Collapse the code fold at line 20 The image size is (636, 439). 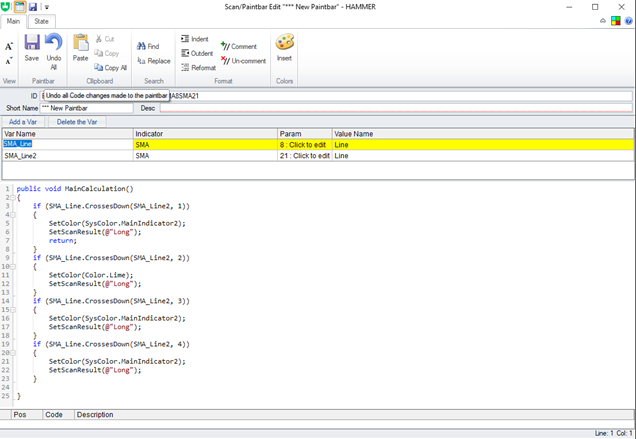(x=13, y=353)
